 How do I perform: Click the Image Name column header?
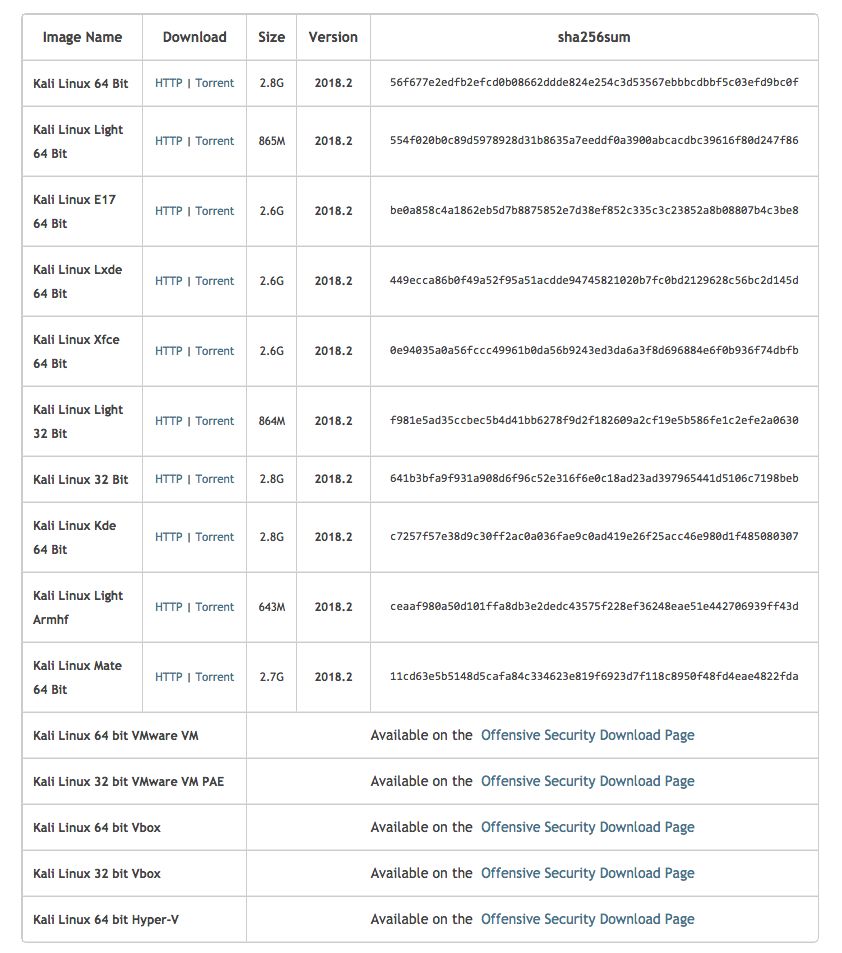[x=82, y=37]
